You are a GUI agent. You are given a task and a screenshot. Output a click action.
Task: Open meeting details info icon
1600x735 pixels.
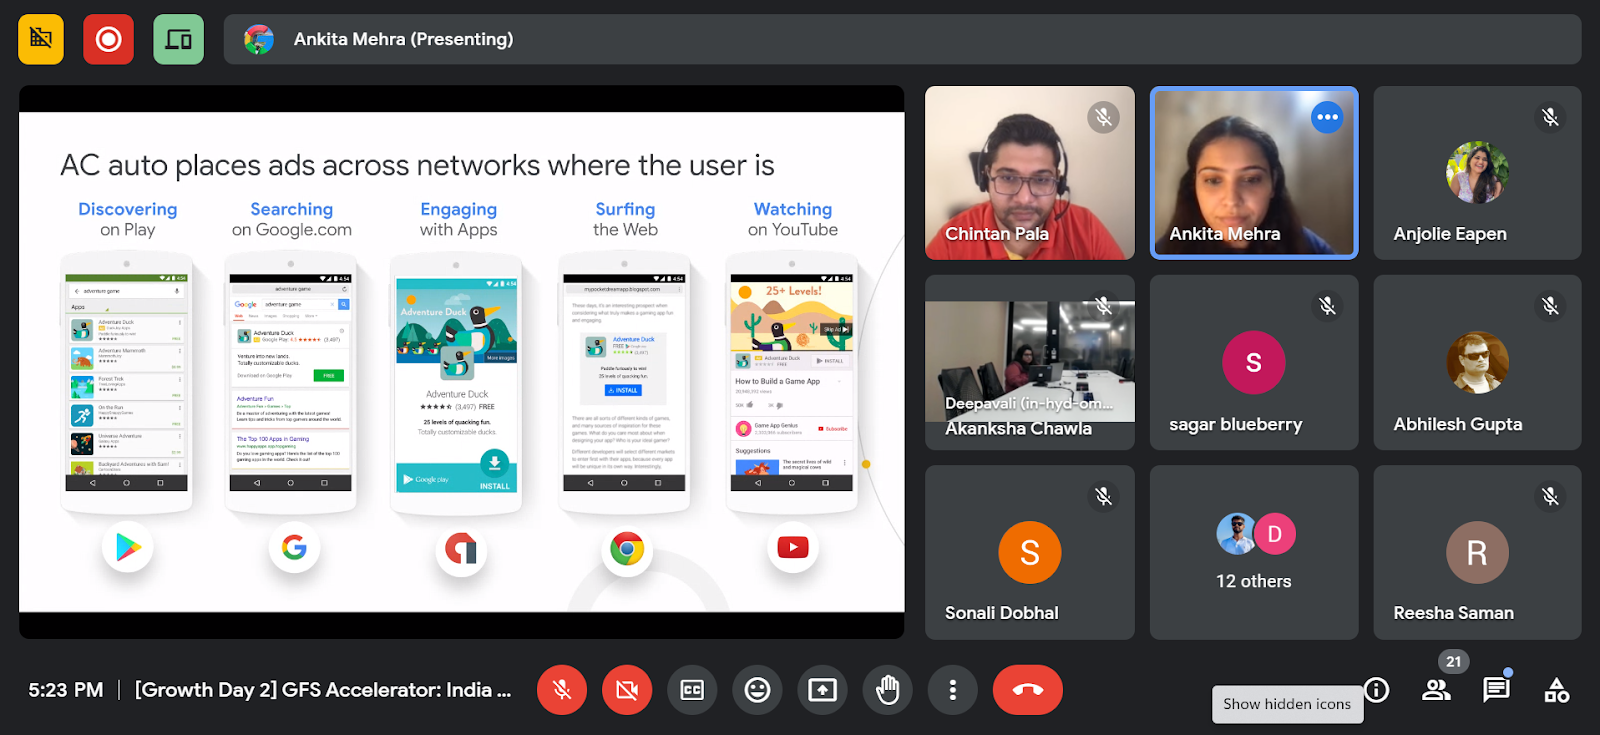tap(1377, 690)
